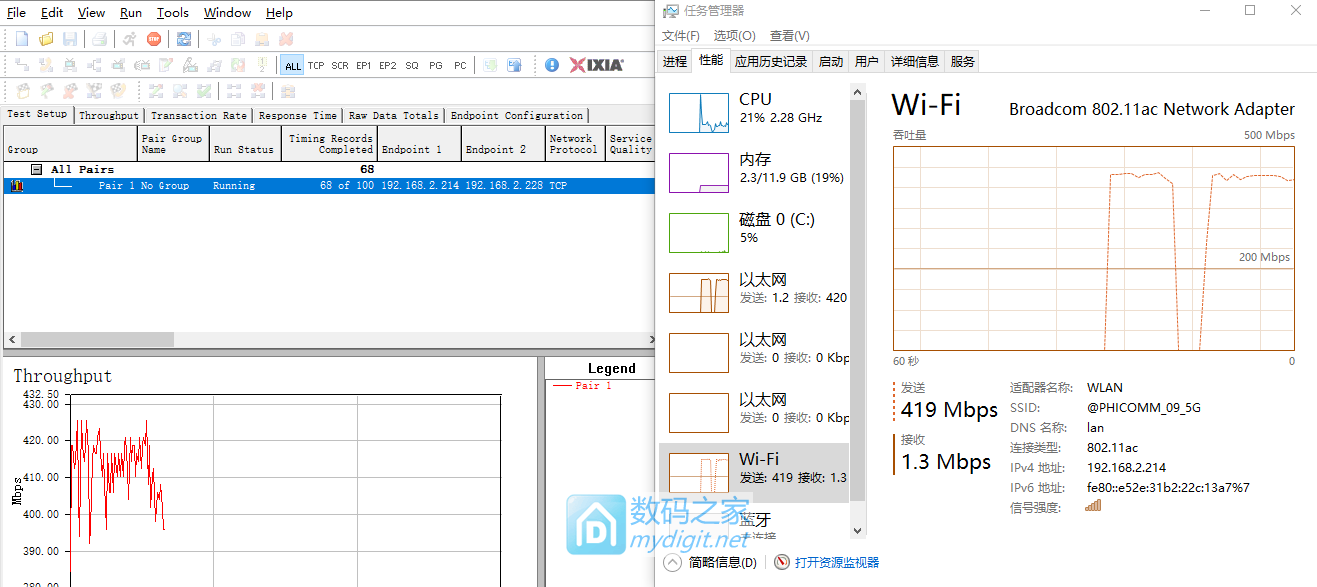This screenshot has width=1317, height=587.
Task: Click the 打开资源监视器 link
Action: 837,563
